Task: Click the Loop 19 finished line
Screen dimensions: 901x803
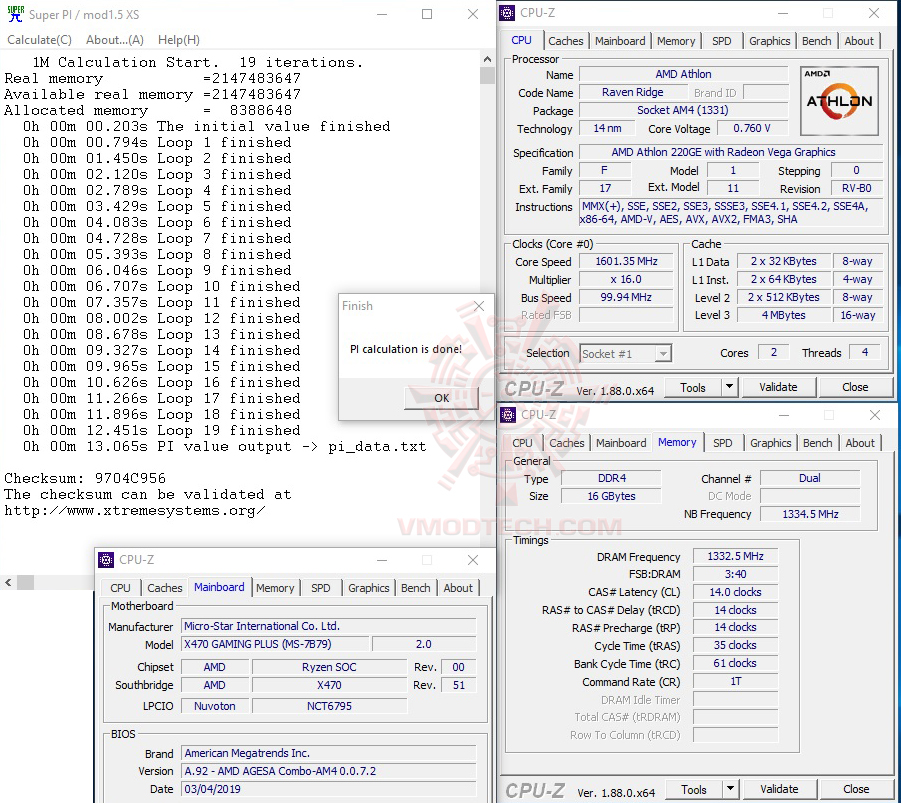Action: click(161, 431)
